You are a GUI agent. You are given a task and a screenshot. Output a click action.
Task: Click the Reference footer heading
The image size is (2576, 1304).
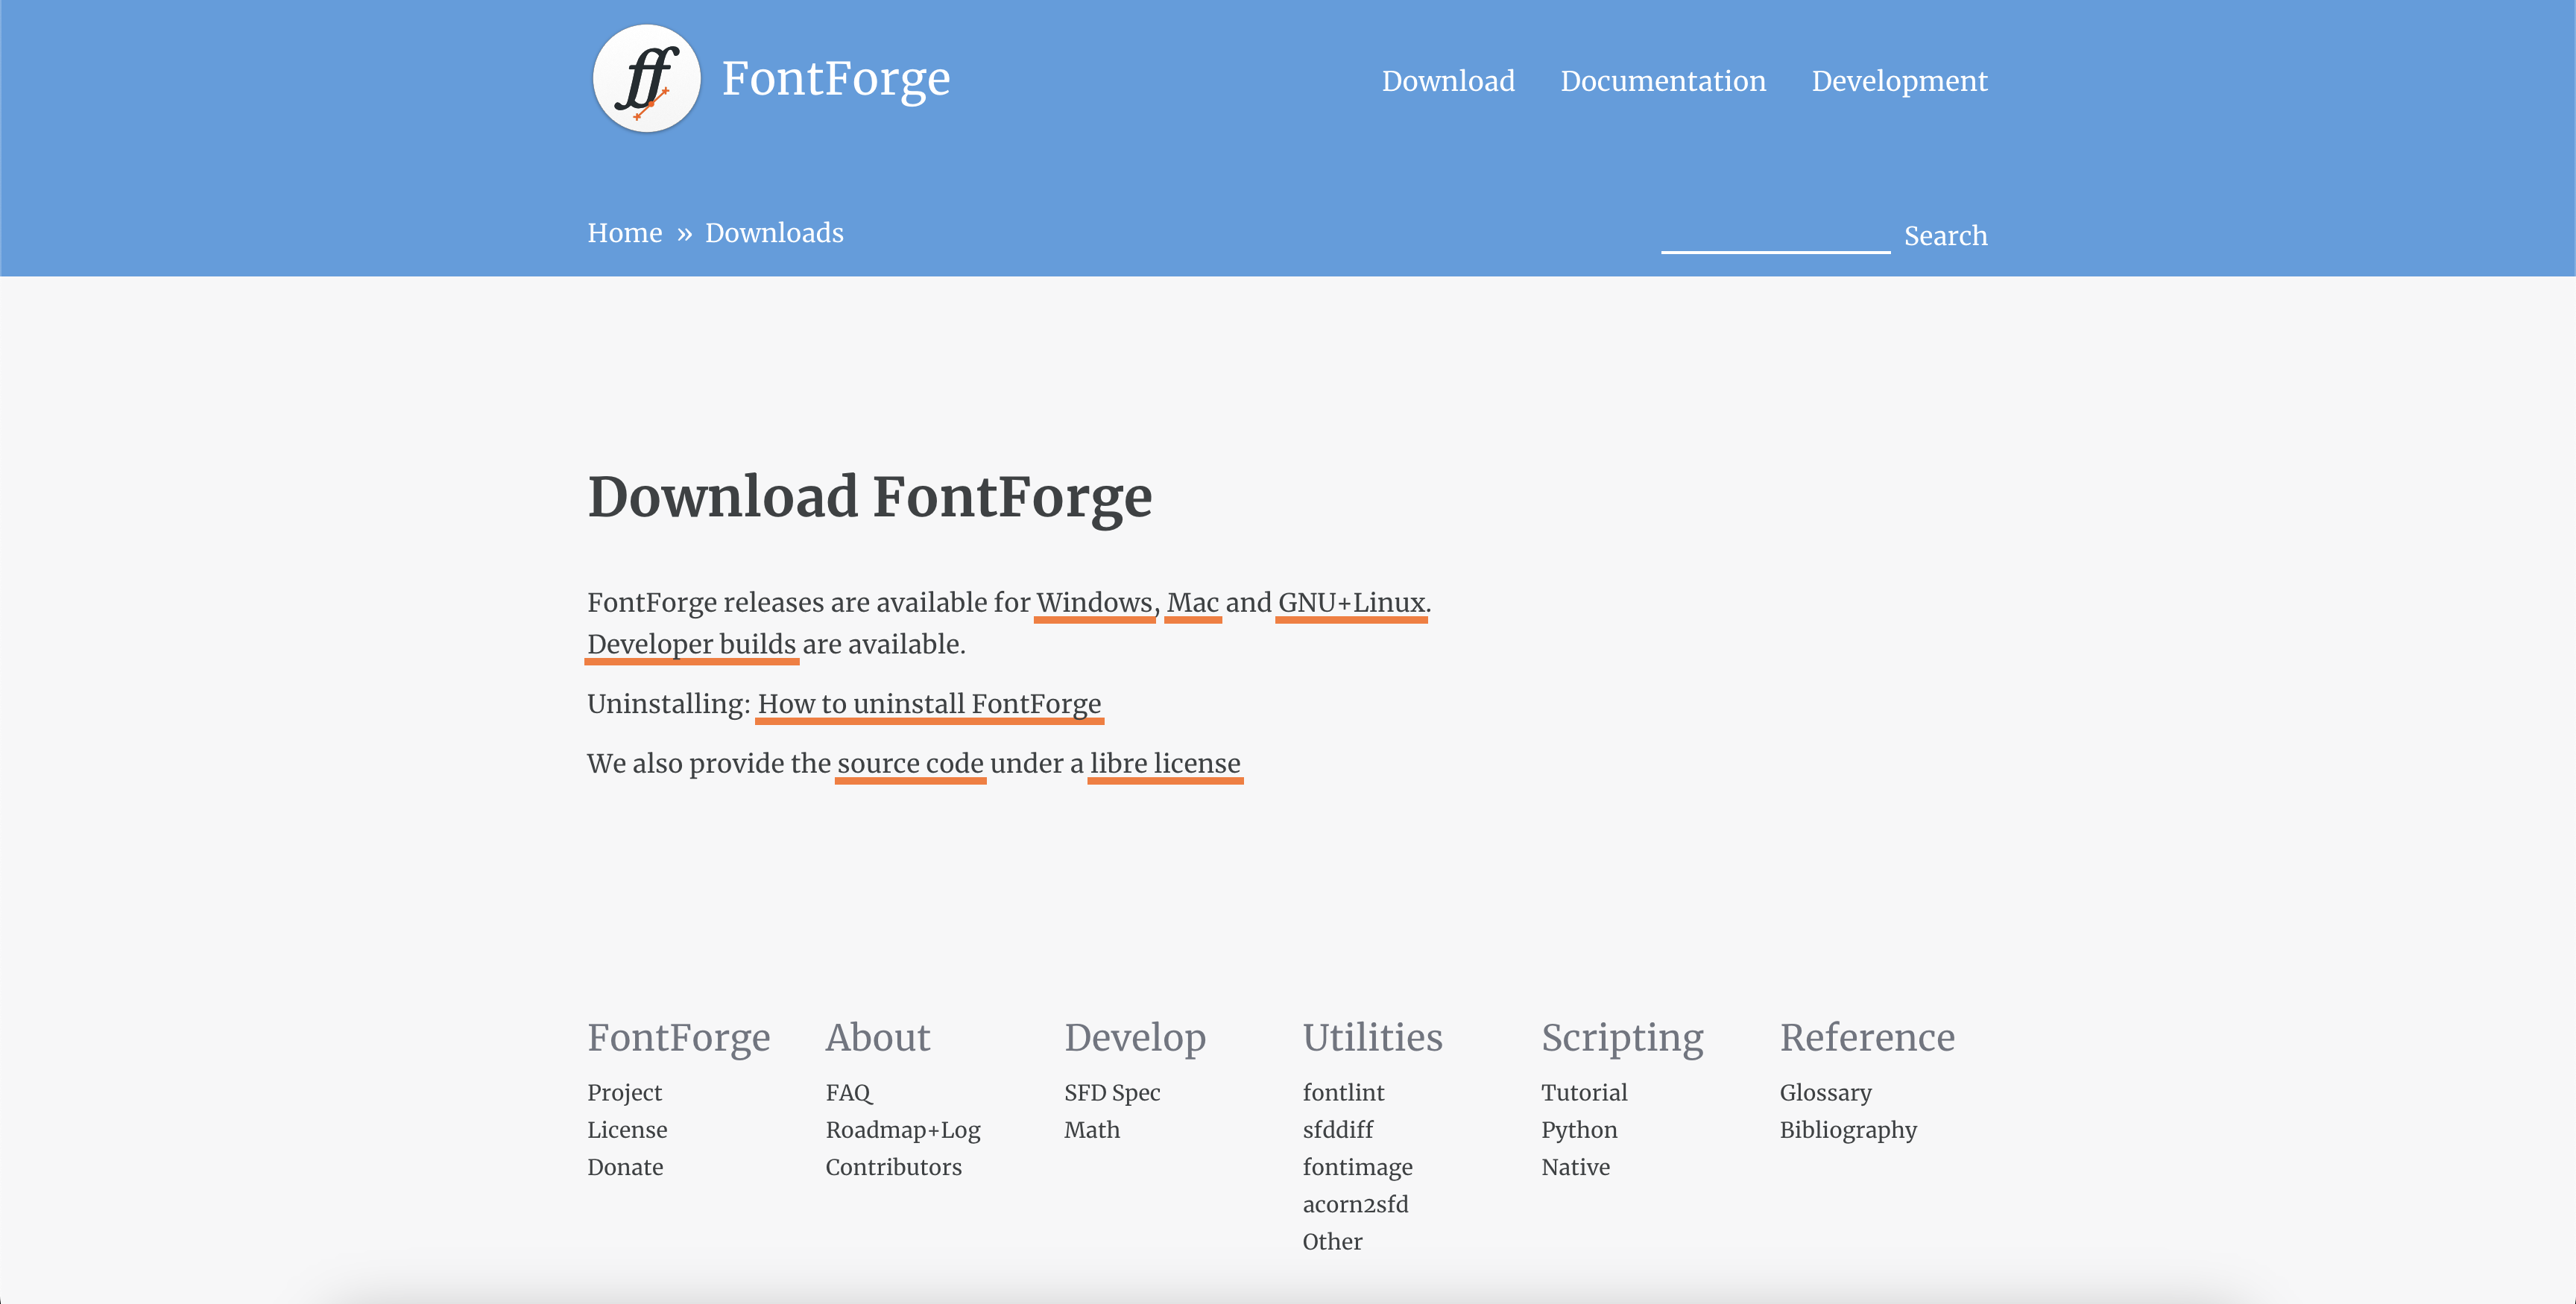(x=1867, y=1038)
